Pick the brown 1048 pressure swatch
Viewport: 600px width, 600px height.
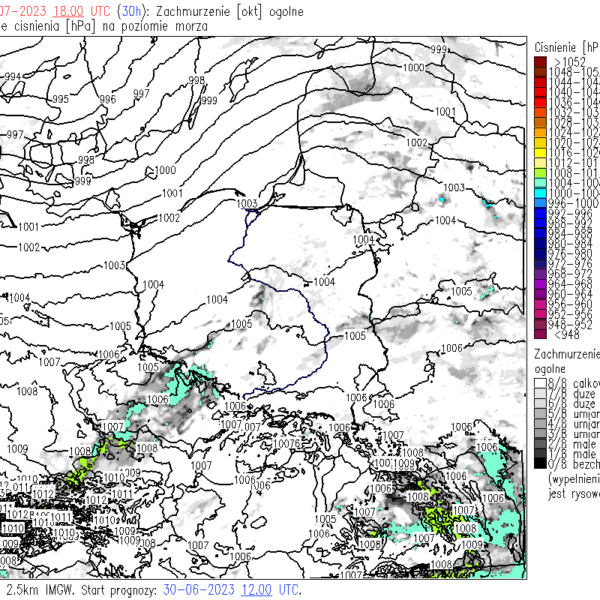540,72
